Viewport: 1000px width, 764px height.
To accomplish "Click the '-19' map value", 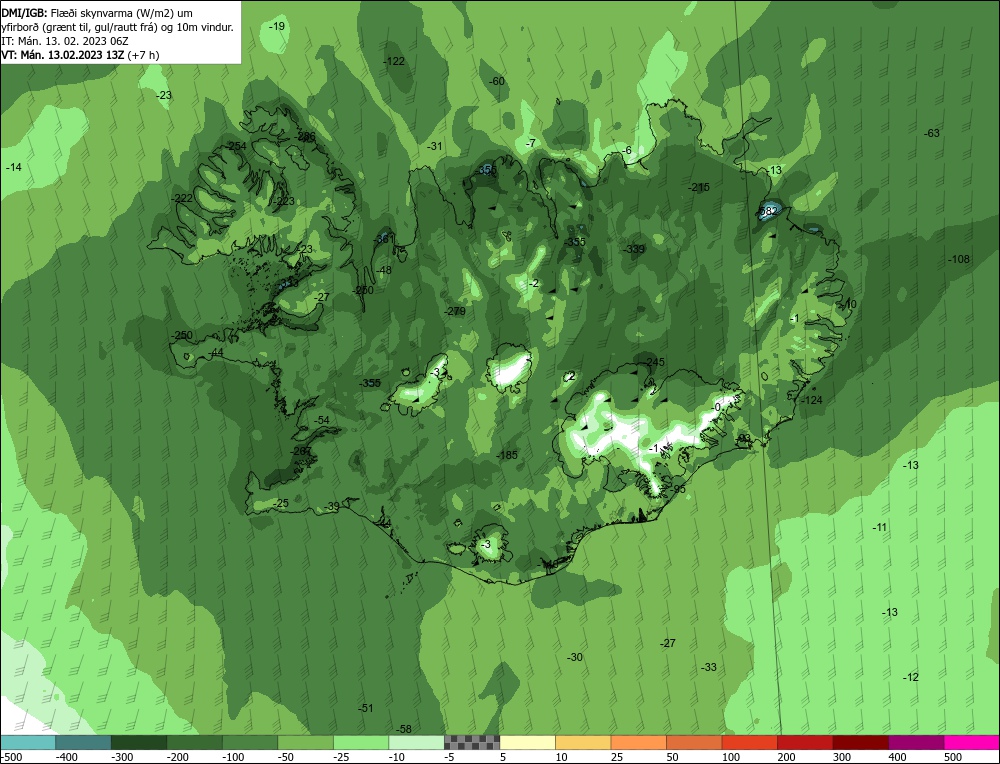I will (x=277, y=26).
